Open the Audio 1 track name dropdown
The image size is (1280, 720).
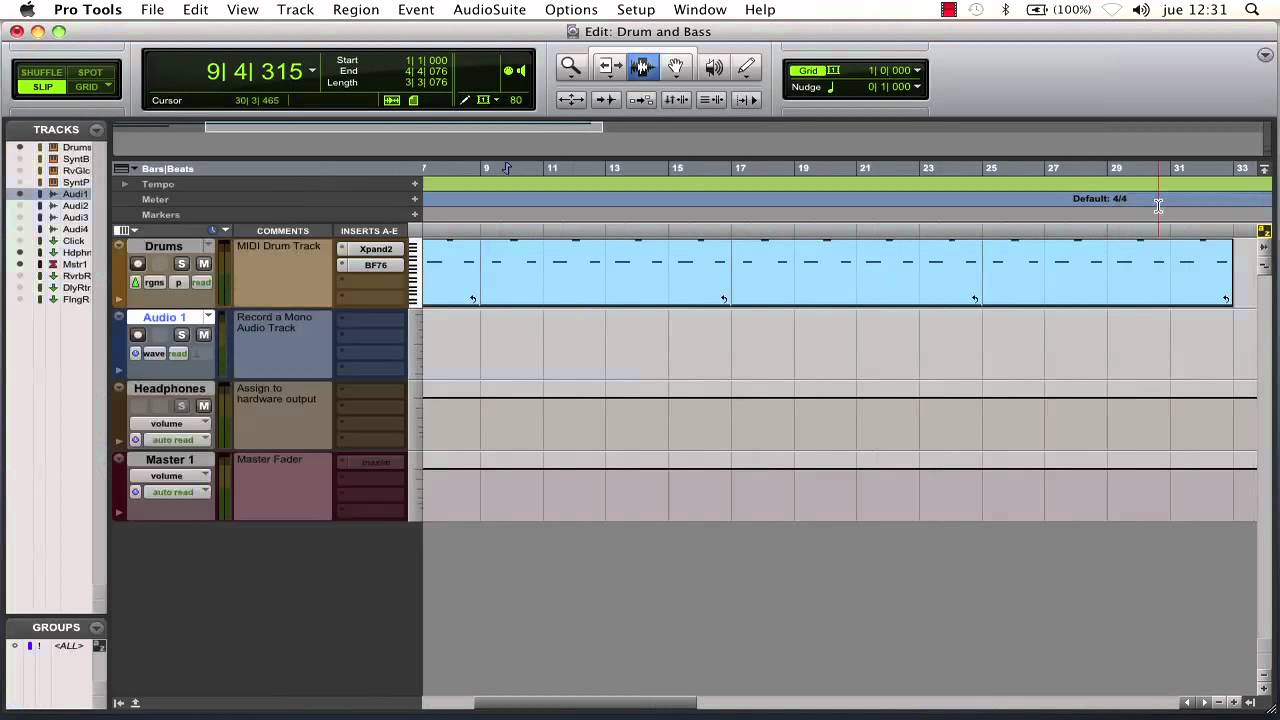coord(208,317)
